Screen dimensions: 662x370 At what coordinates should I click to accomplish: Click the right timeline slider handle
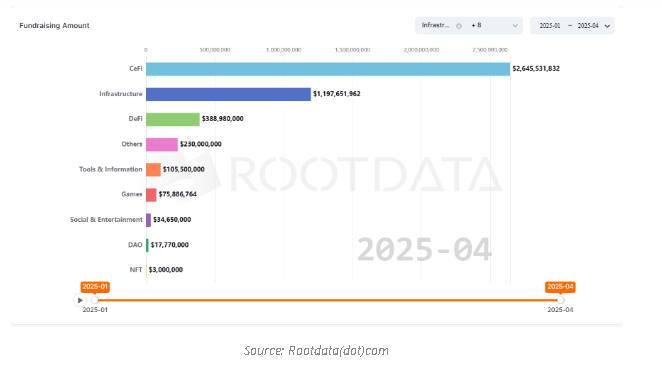point(561,300)
